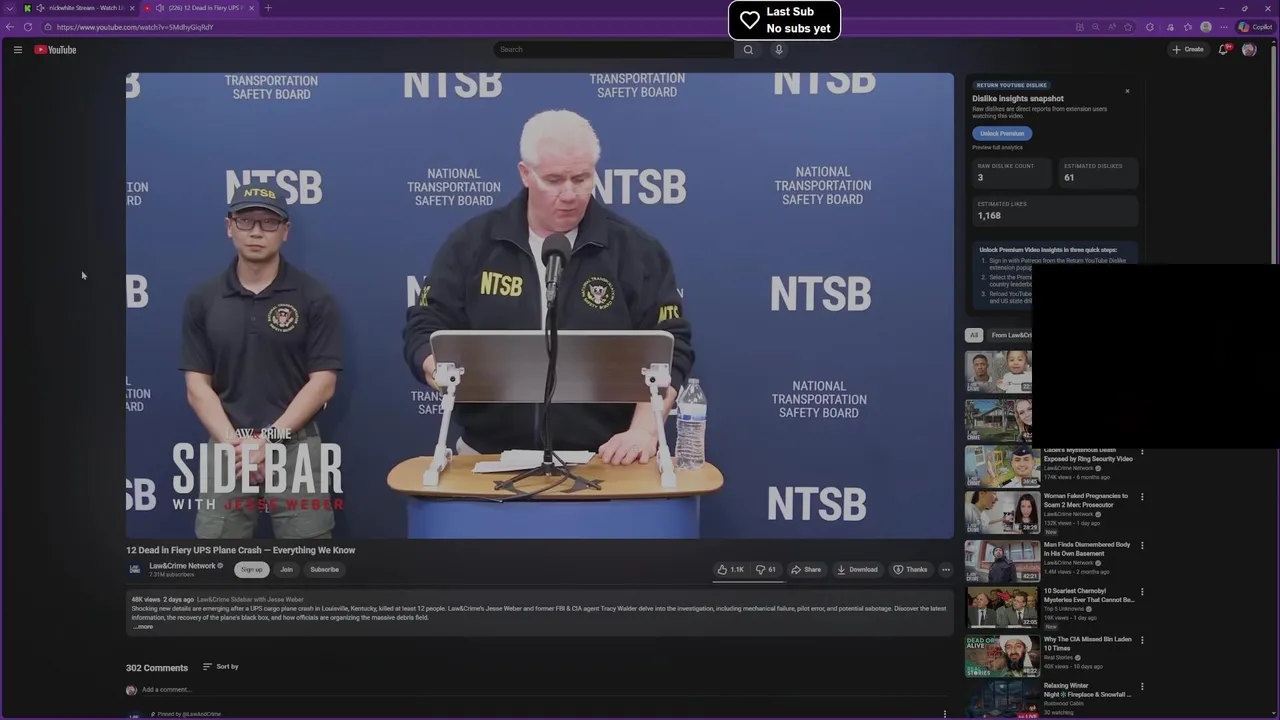Viewport: 1280px width, 720px height.
Task: Open options for Why The CIA Missed video
Action: pos(1142,640)
